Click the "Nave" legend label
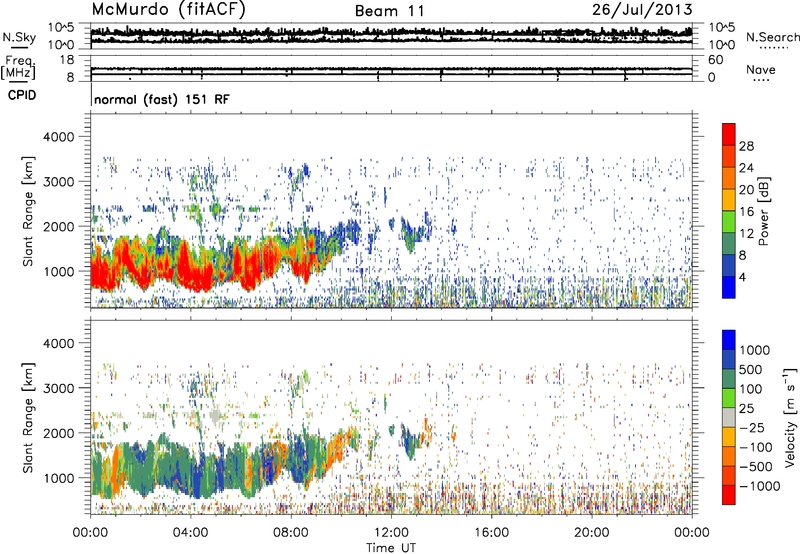 [760, 69]
